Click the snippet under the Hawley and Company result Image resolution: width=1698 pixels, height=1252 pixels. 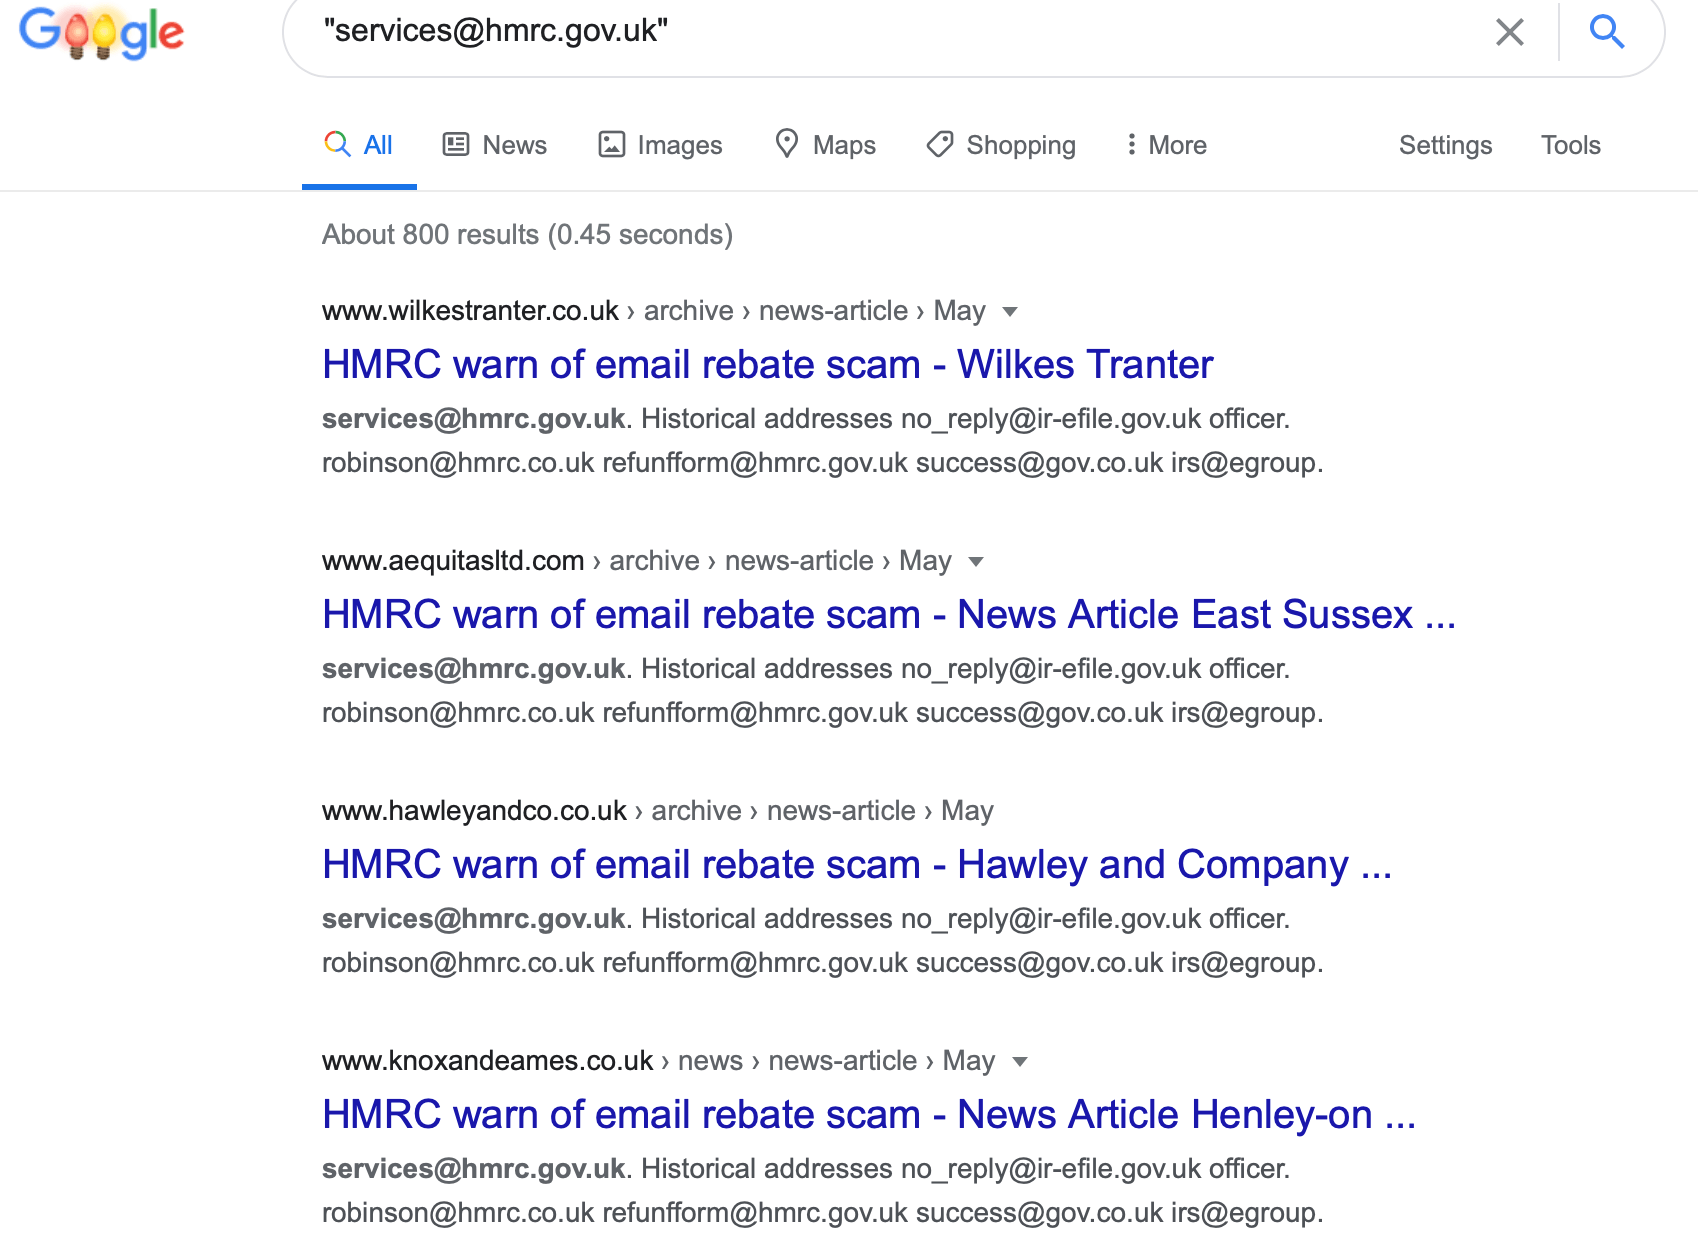click(x=822, y=941)
